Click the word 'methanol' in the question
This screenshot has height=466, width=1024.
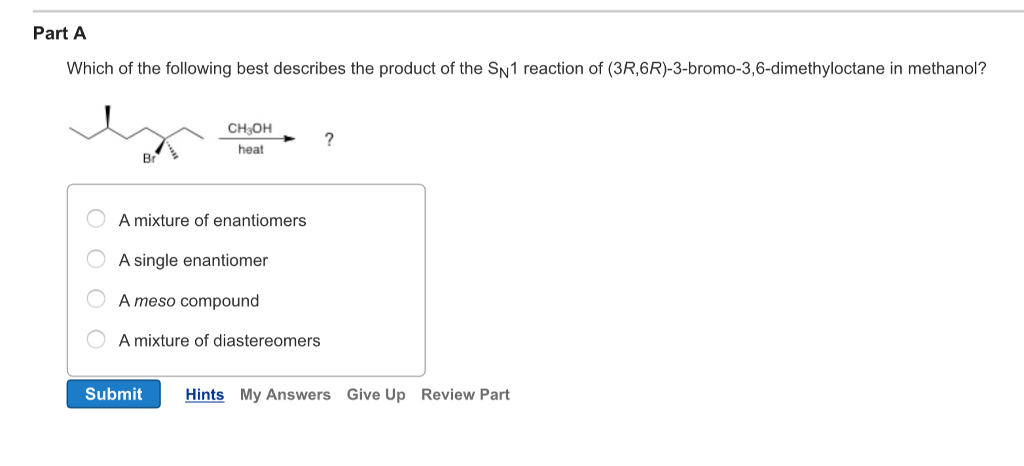pyautogui.click(x=948, y=69)
